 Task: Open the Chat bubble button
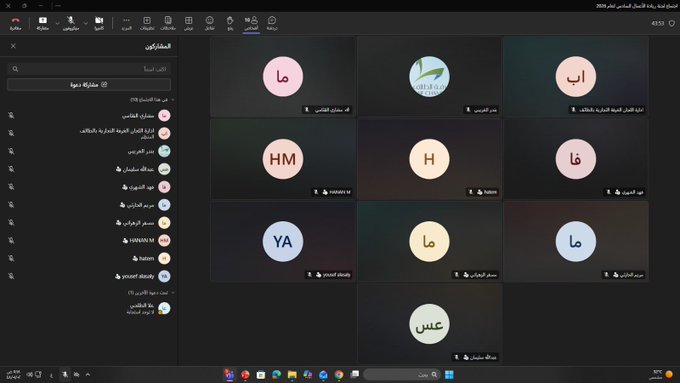click(x=272, y=23)
